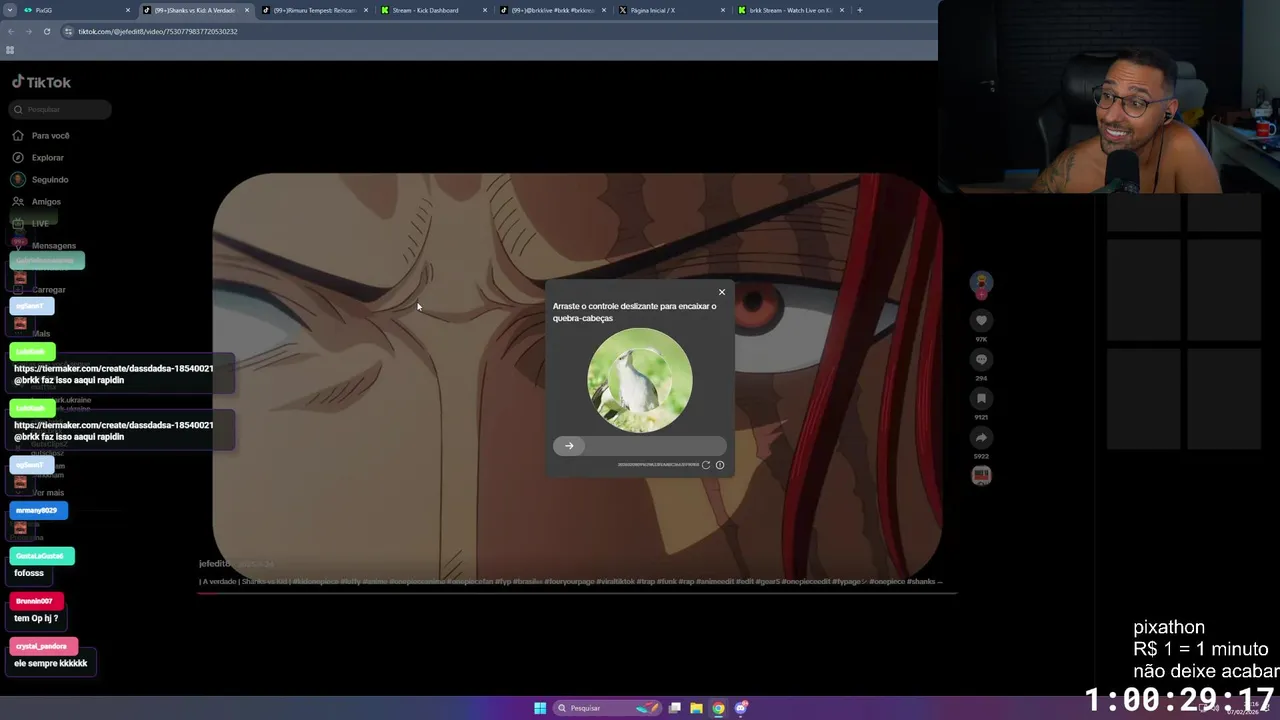Click the 'ele sempre kkkkkk' chat message
This screenshot has width=1280, height=720.
(51, 663)
